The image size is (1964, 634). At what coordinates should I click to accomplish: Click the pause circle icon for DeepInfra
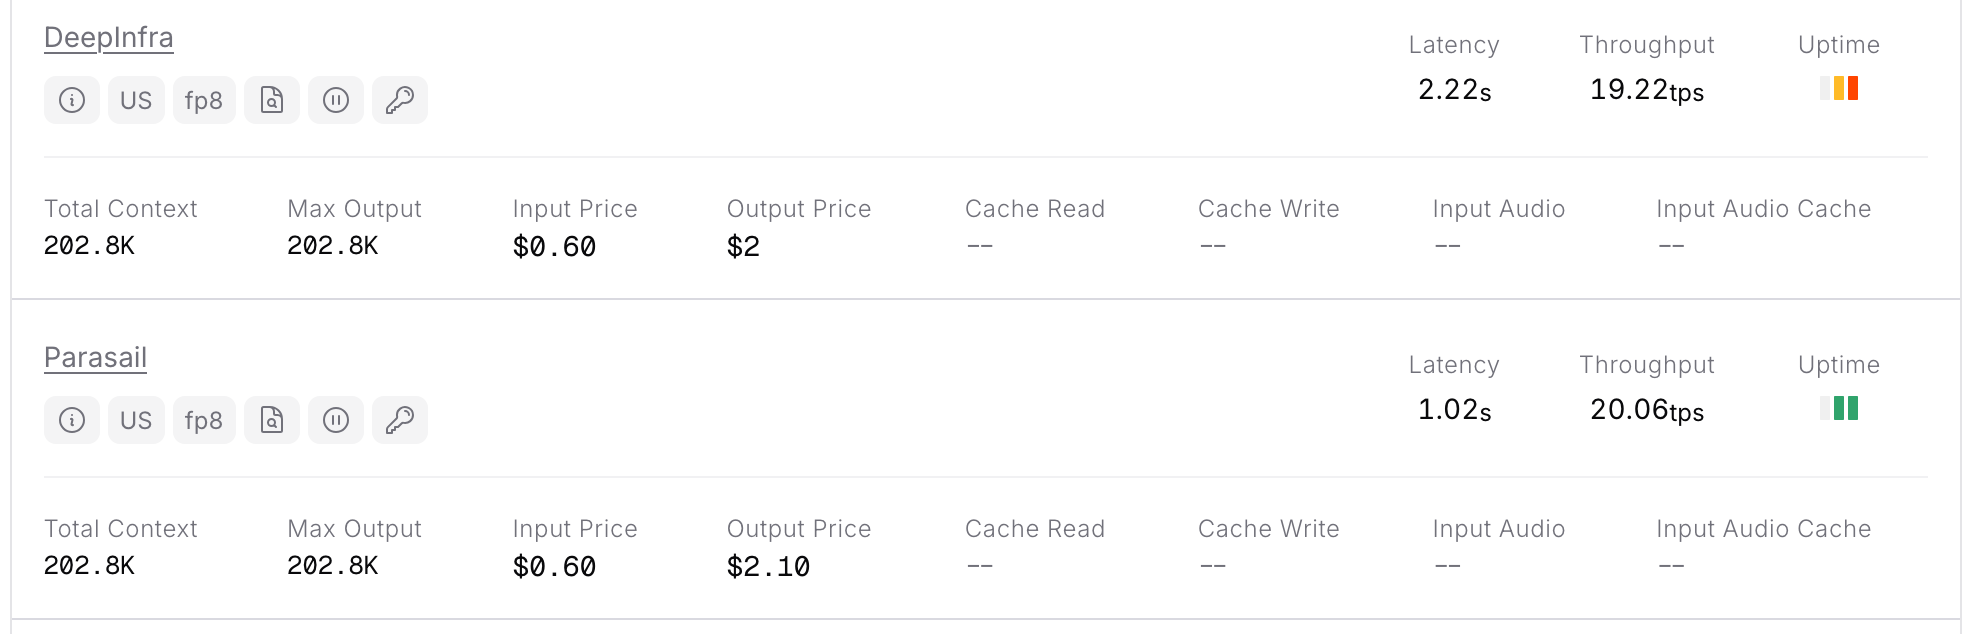[336, 100]
